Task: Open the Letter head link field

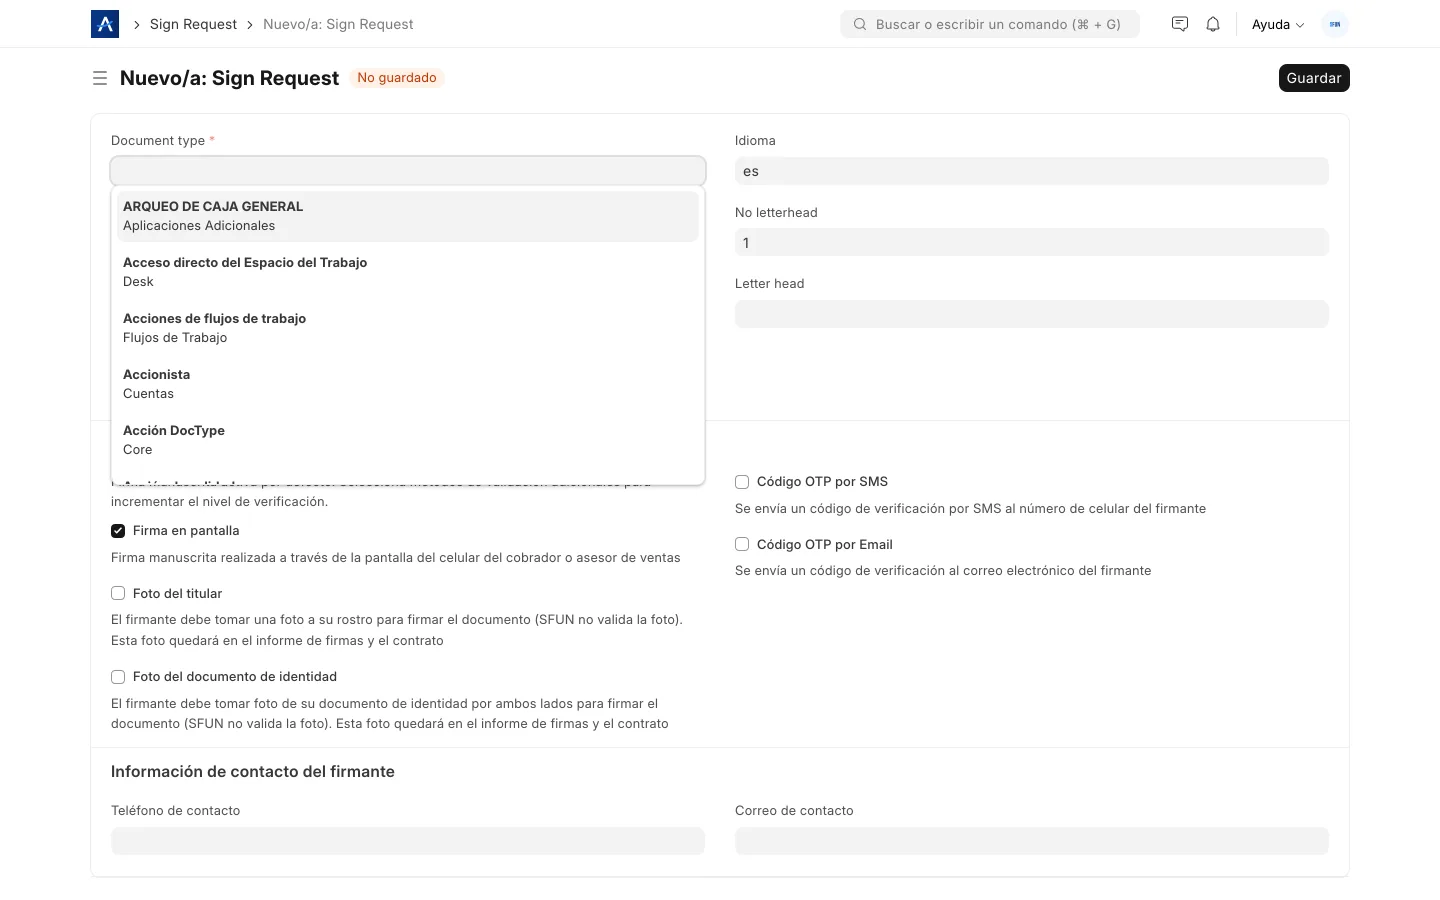Action: (x=1032, y=314)
